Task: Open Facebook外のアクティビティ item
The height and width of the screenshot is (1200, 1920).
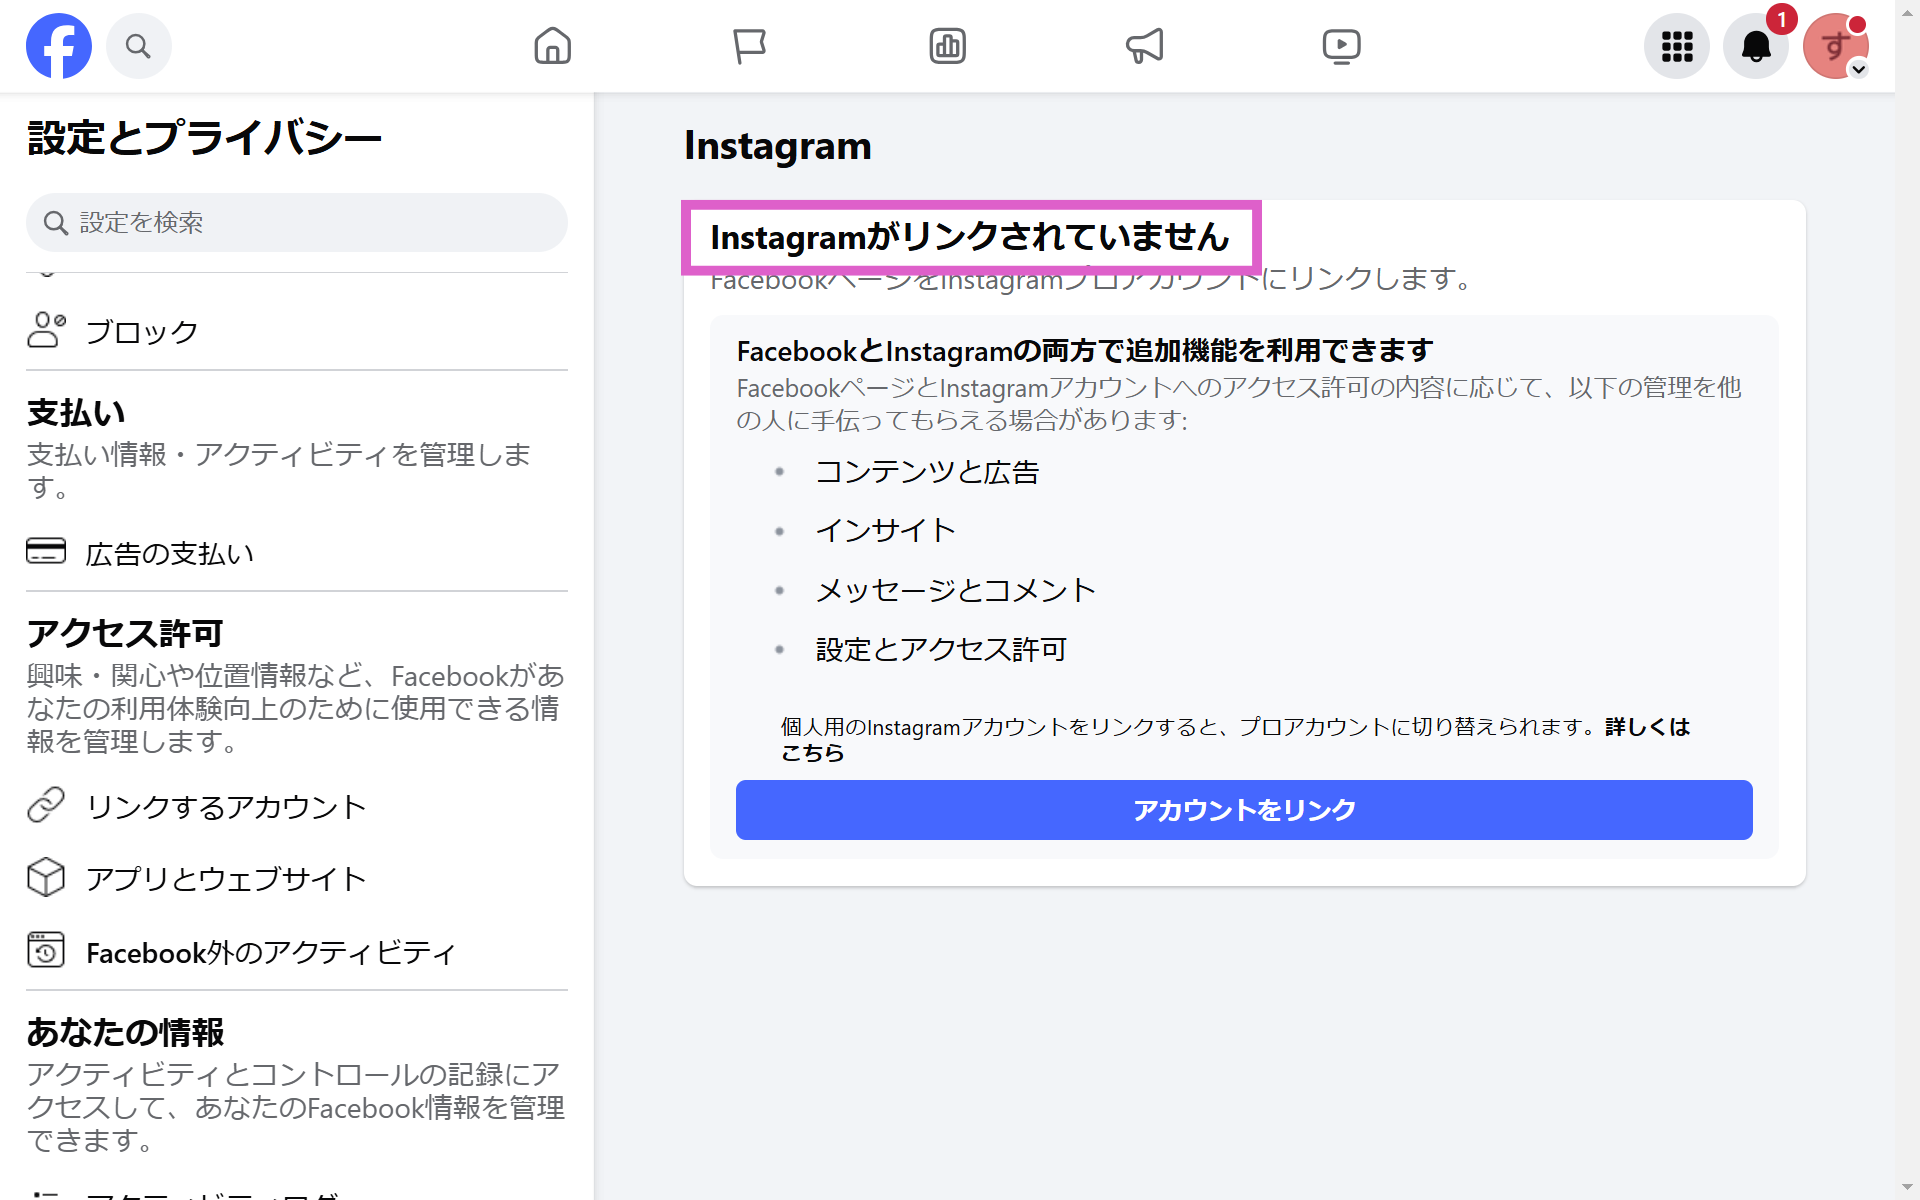Action: point(270,952)
